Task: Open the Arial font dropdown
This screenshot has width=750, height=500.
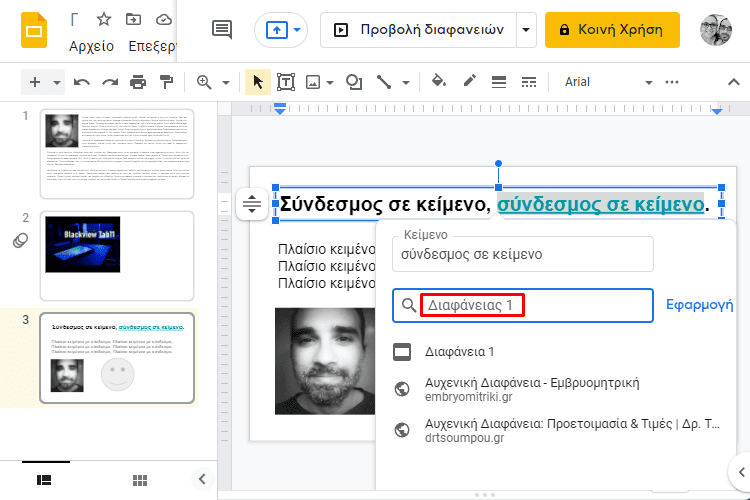Action: (x=607, y=82)
